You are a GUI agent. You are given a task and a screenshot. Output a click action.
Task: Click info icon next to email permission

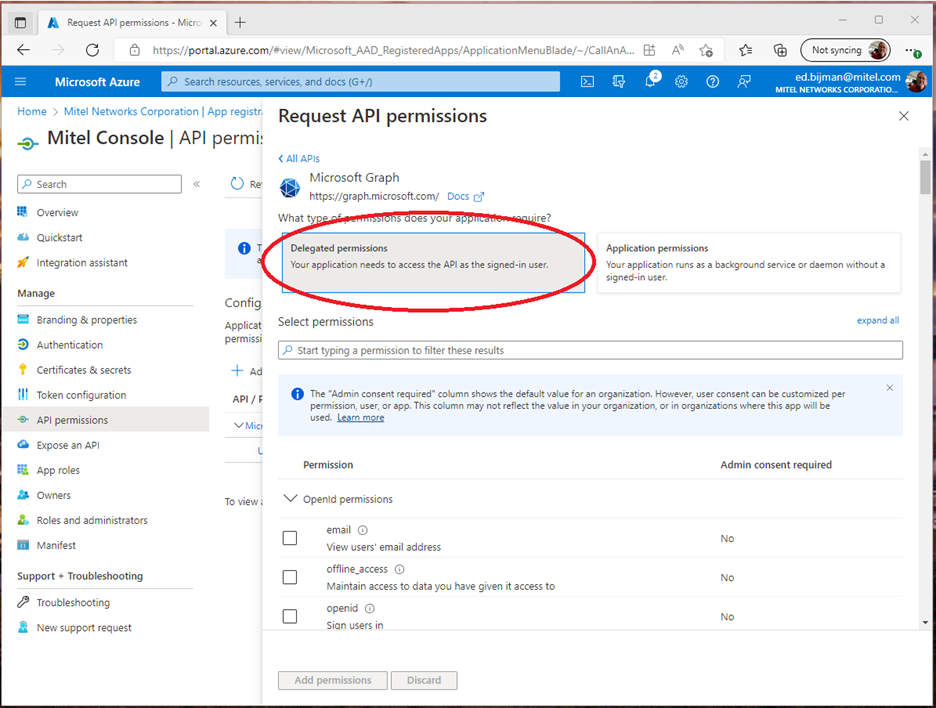[x=363, y=530]
